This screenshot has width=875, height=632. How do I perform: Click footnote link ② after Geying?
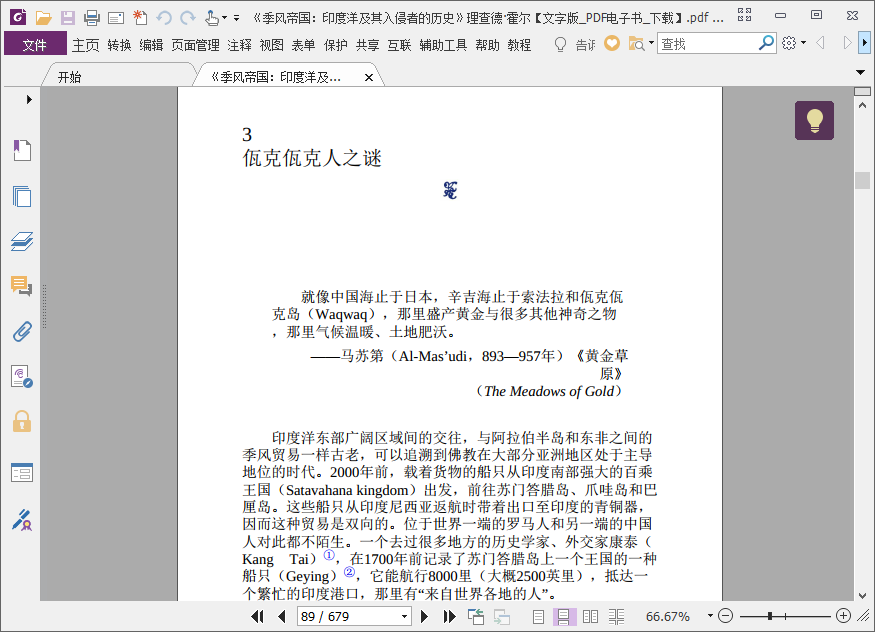click(x=349, y=572)
